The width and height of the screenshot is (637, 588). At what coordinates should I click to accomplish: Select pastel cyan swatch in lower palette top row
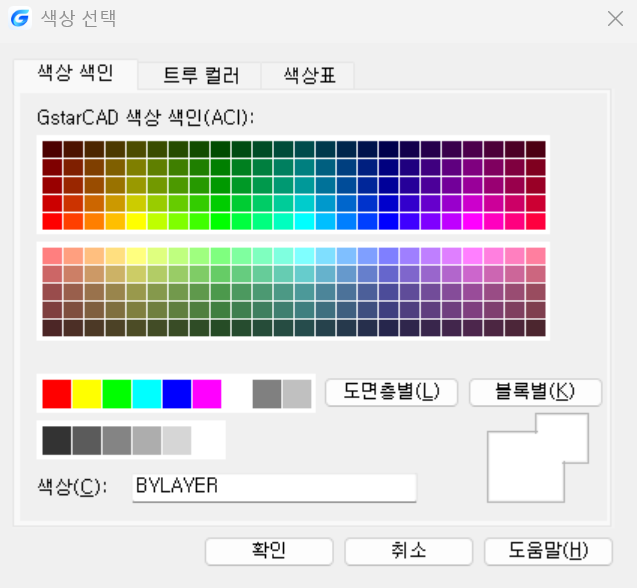304,256
